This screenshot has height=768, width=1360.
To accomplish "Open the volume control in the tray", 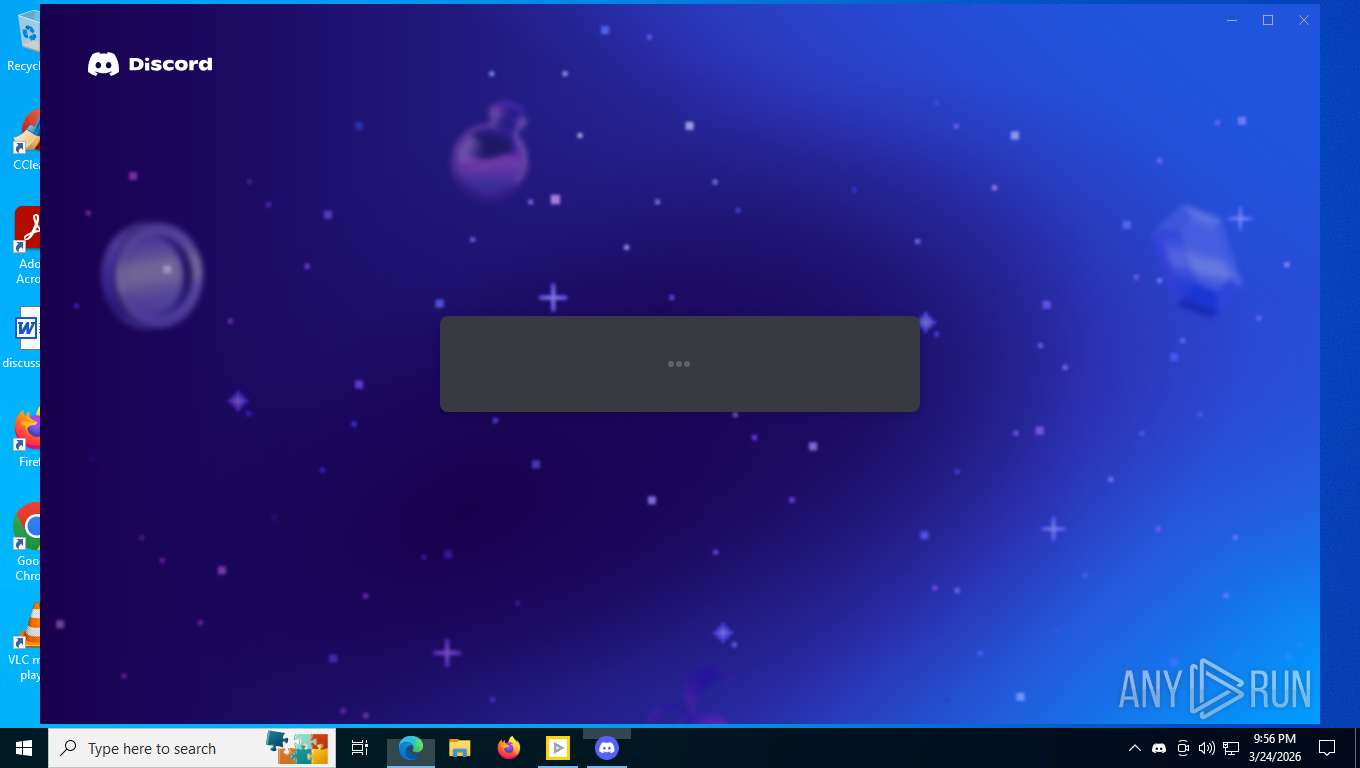I will point(1207,748).
